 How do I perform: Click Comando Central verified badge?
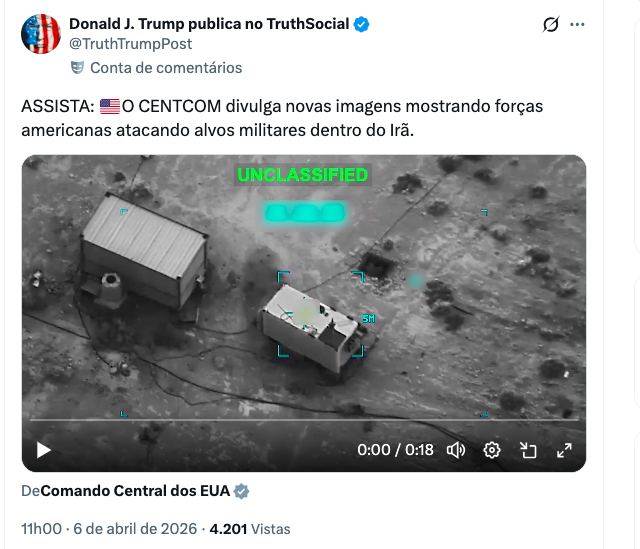(x=241, y=491)
